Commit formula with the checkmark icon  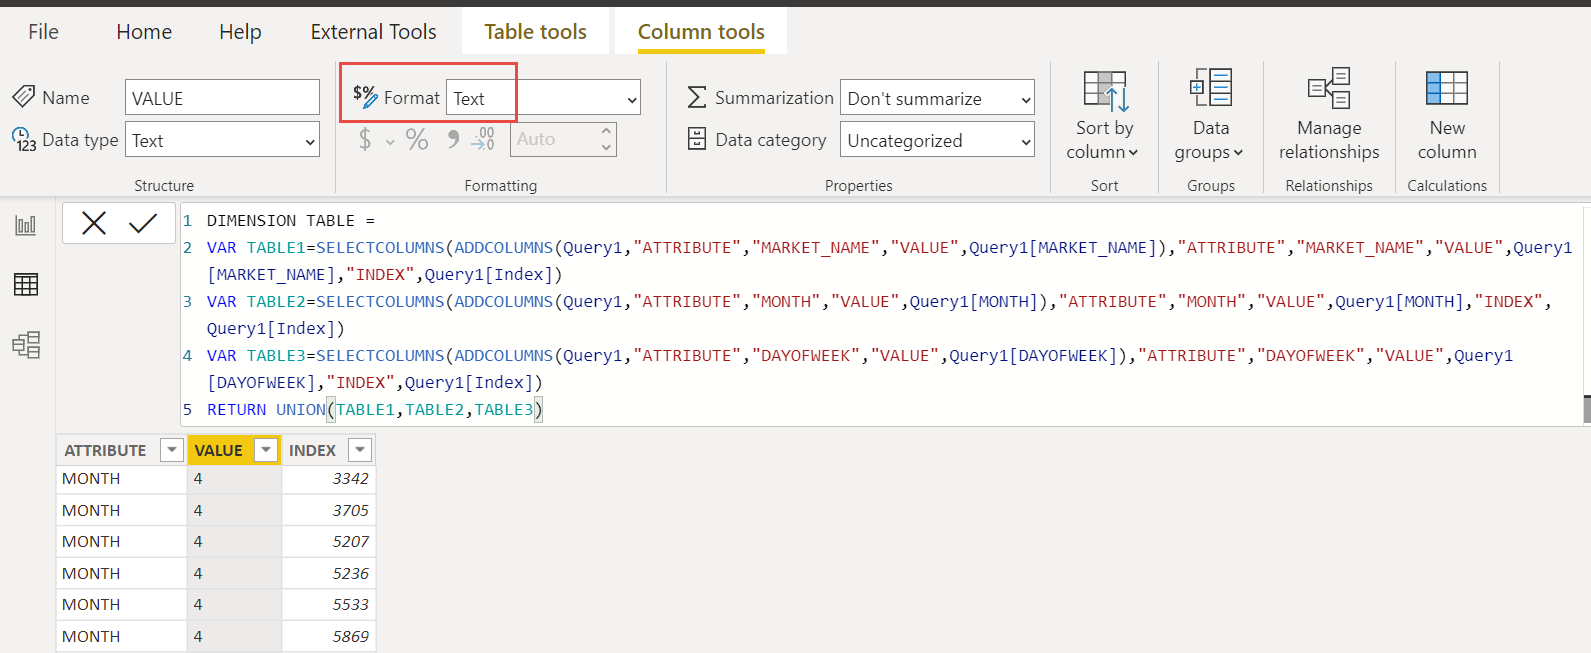tap(143, 223)
